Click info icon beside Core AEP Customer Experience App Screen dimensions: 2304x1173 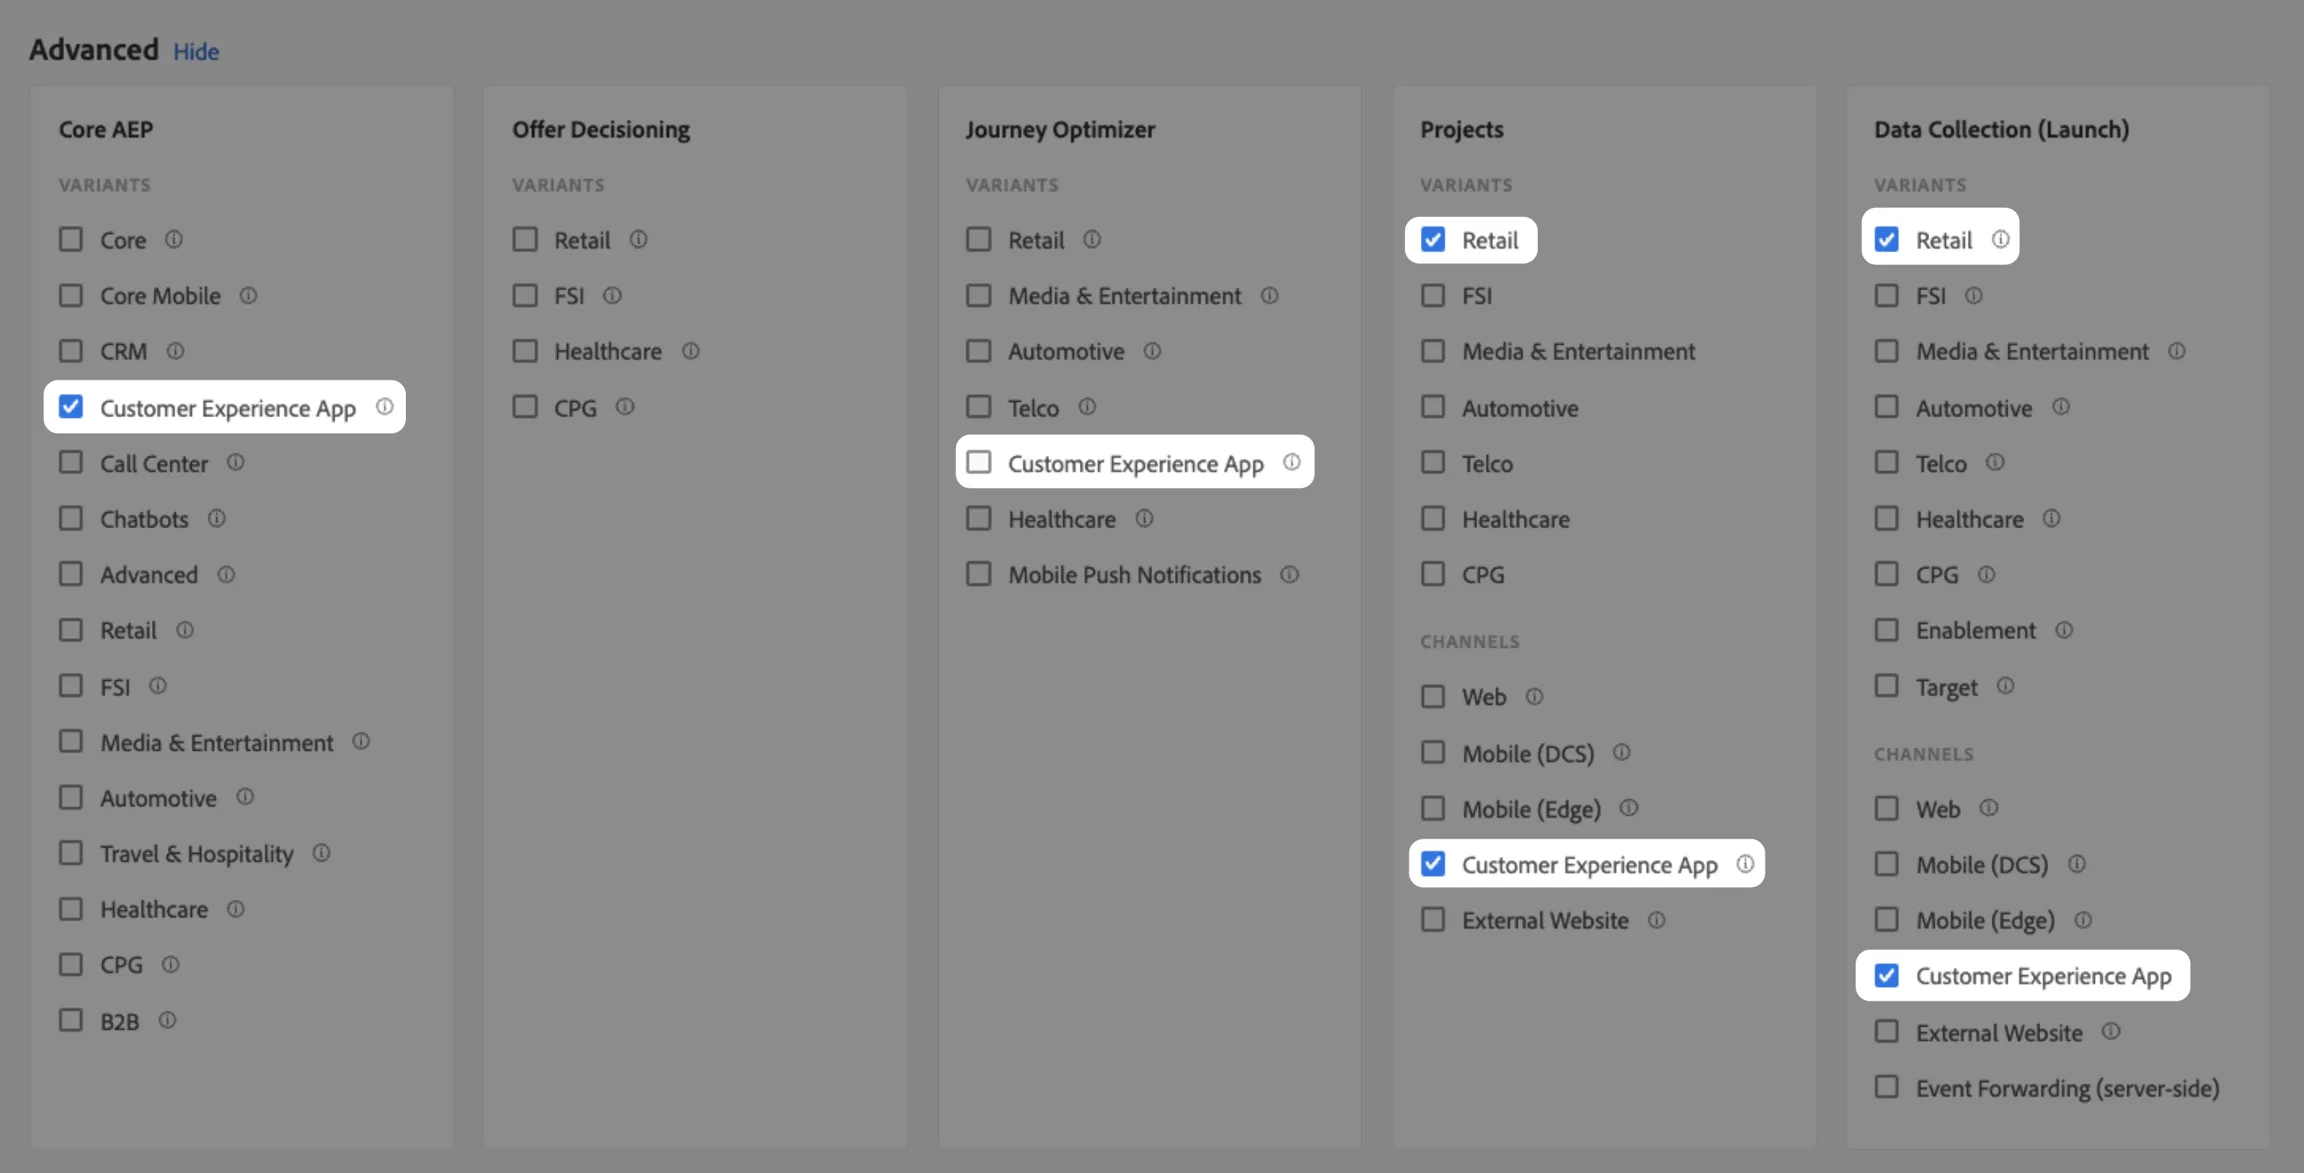[x=385, y=407]
